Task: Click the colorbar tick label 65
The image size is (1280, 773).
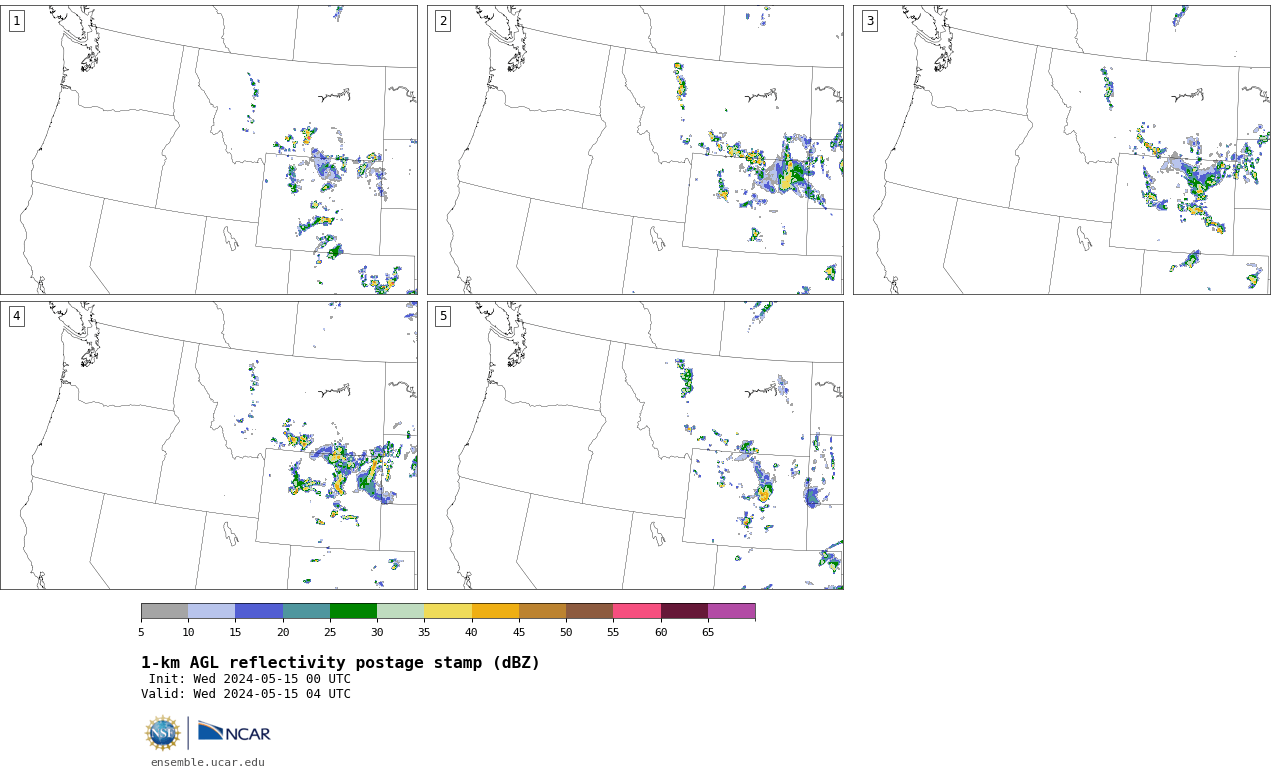Action: point(708,632)
